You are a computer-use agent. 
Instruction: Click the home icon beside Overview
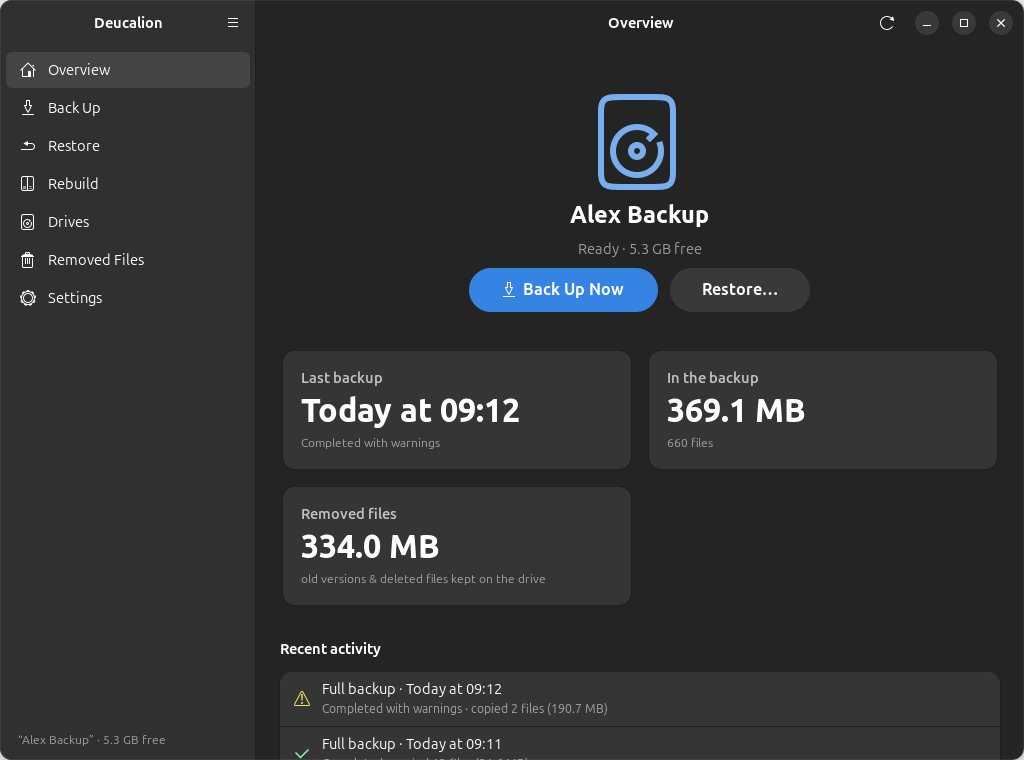pyautogui.click(x=27, y=70)
